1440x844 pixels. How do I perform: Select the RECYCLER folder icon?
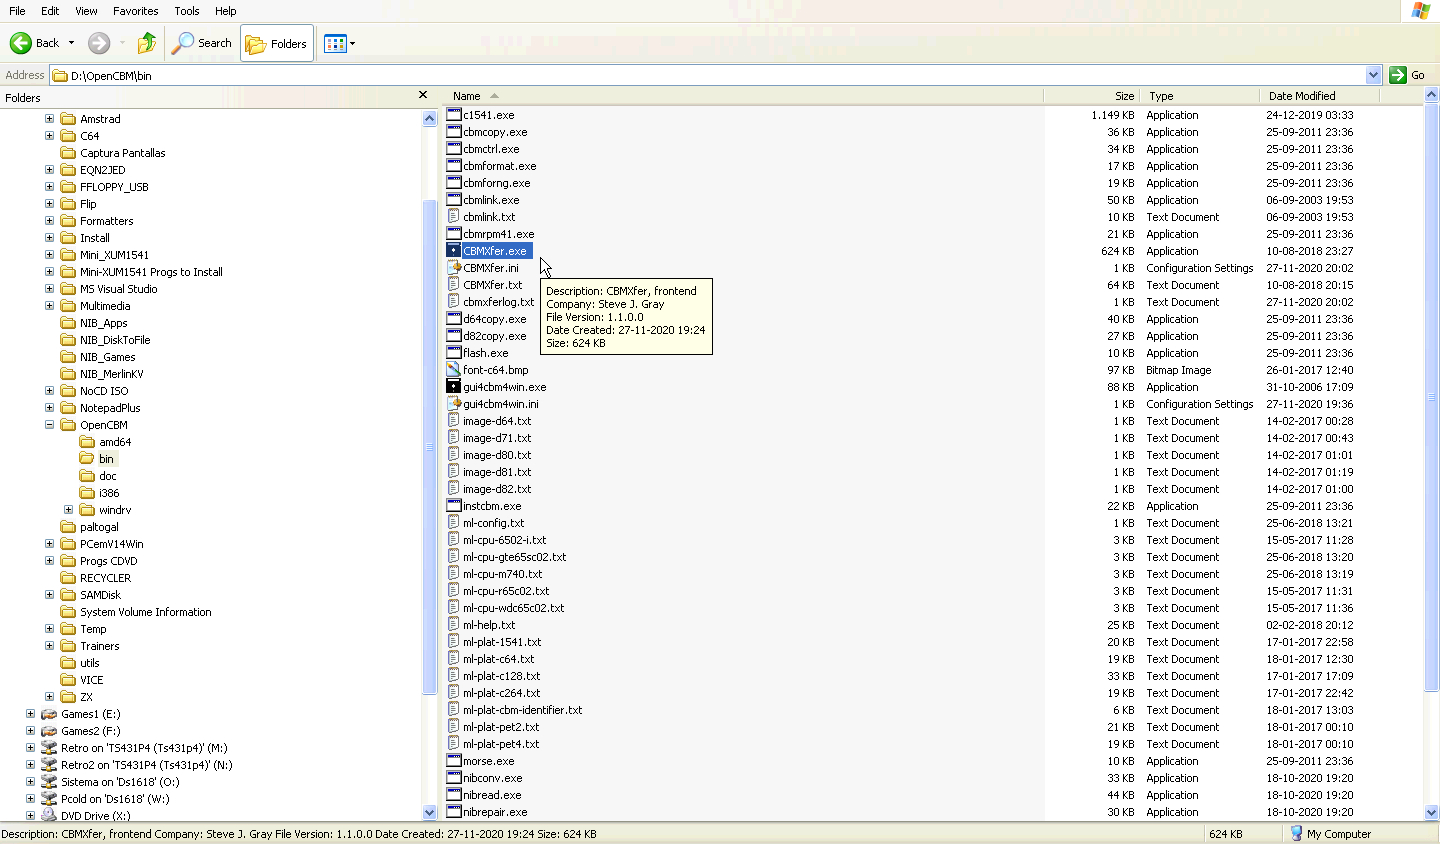pyautogui.click(x=68, y=578)
